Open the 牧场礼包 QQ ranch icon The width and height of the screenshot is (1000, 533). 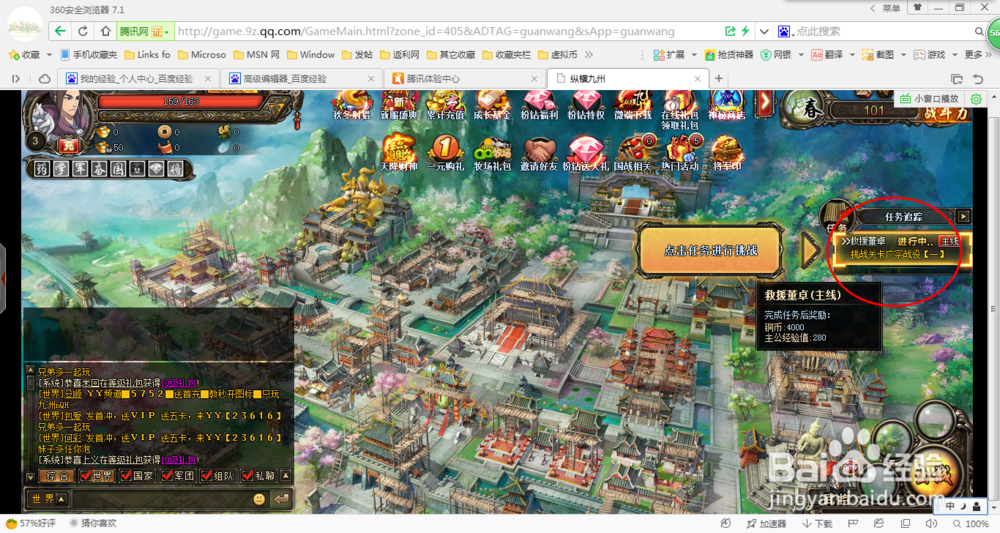[x=492, y=153]
